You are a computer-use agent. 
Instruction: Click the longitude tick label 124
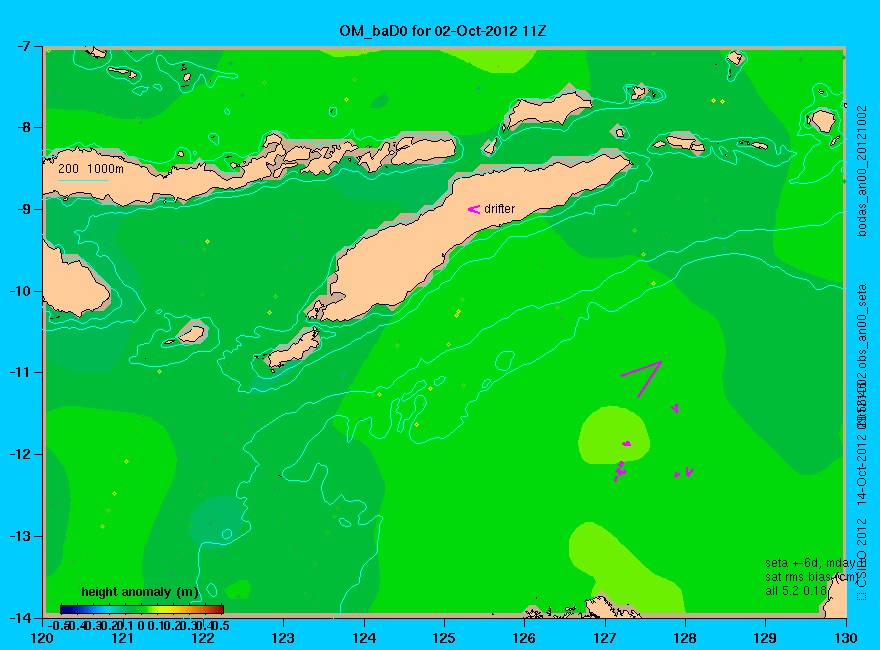(x=364, y=638)
